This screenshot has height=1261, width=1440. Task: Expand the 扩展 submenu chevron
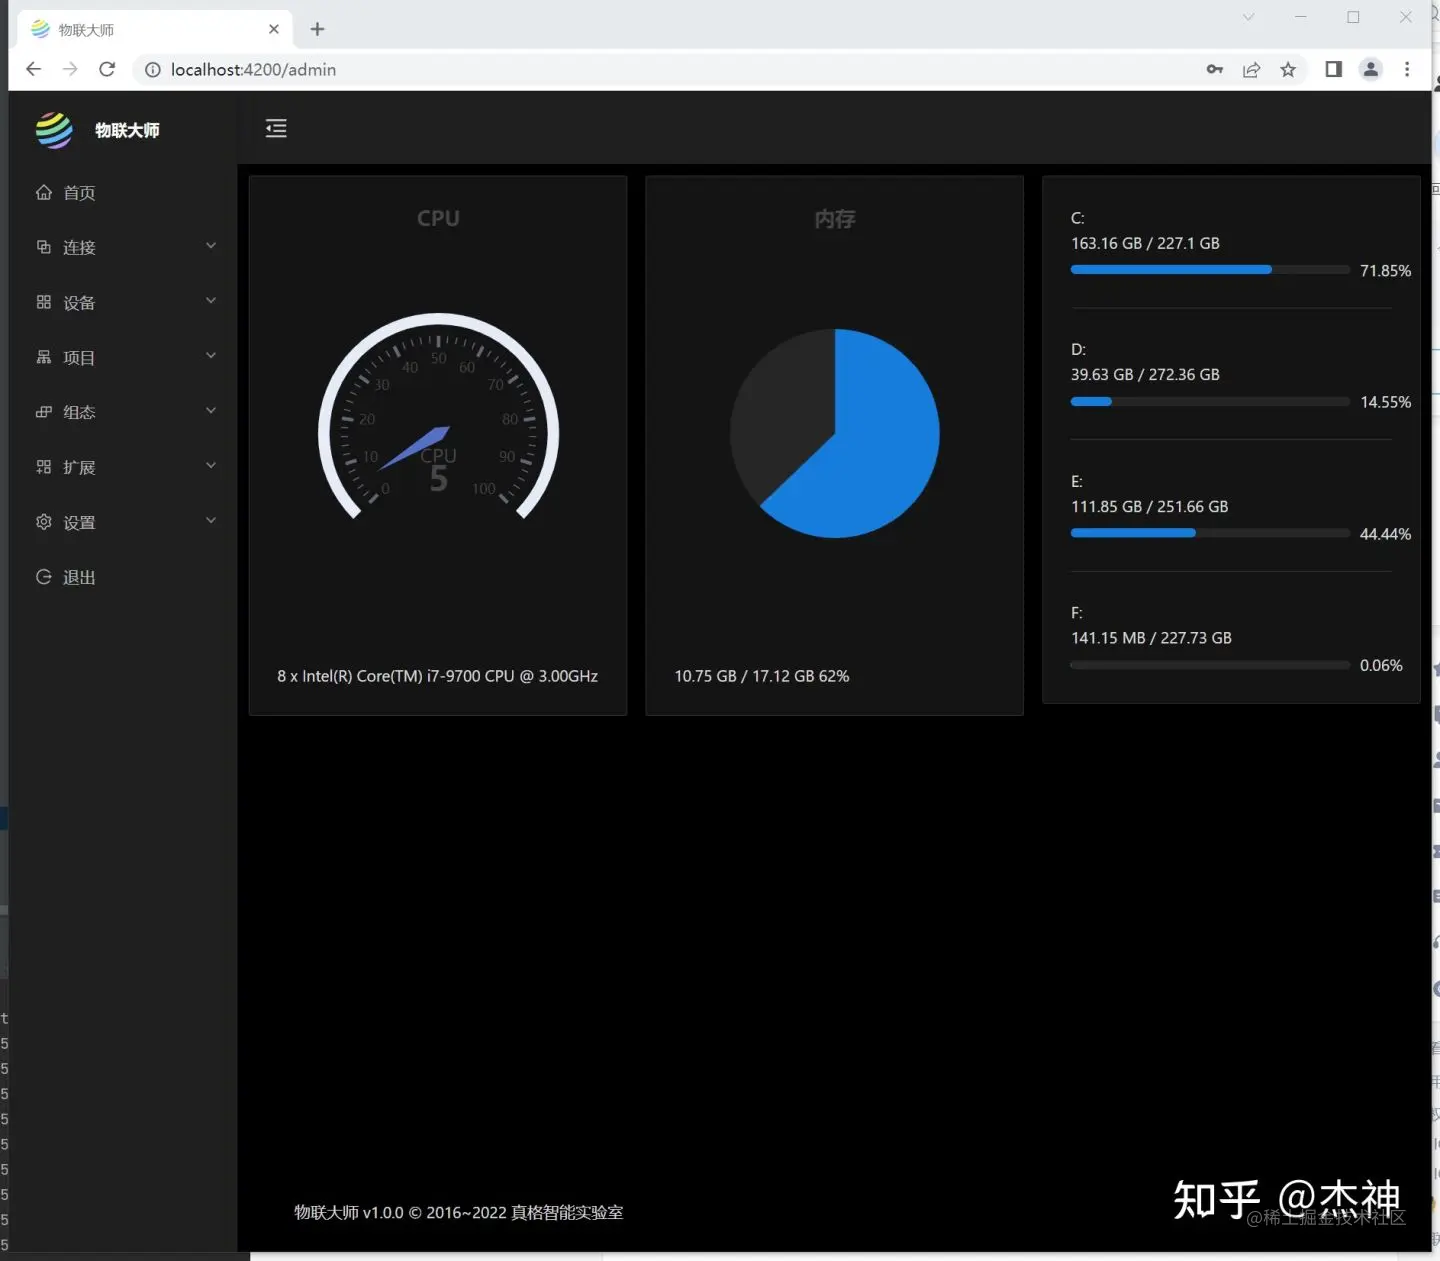pyautogui.click(x=211, y=466)
